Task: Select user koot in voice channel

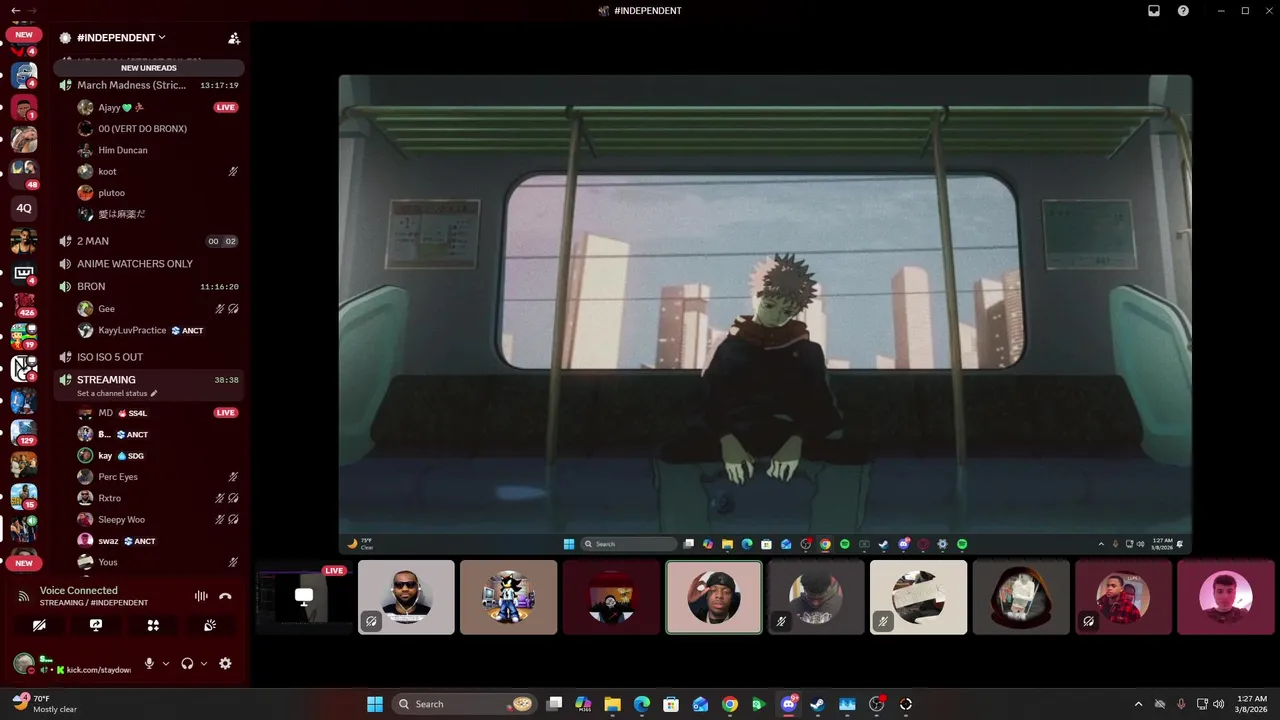Action: (107, 172)
